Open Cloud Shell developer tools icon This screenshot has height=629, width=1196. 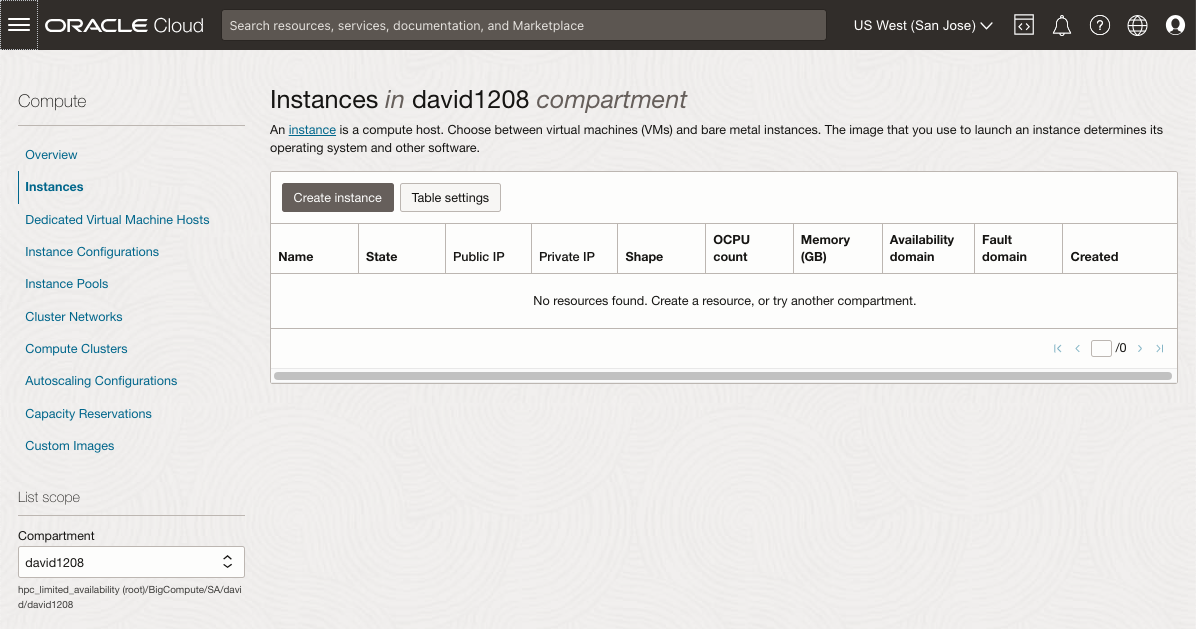(x=1023, y=26)
